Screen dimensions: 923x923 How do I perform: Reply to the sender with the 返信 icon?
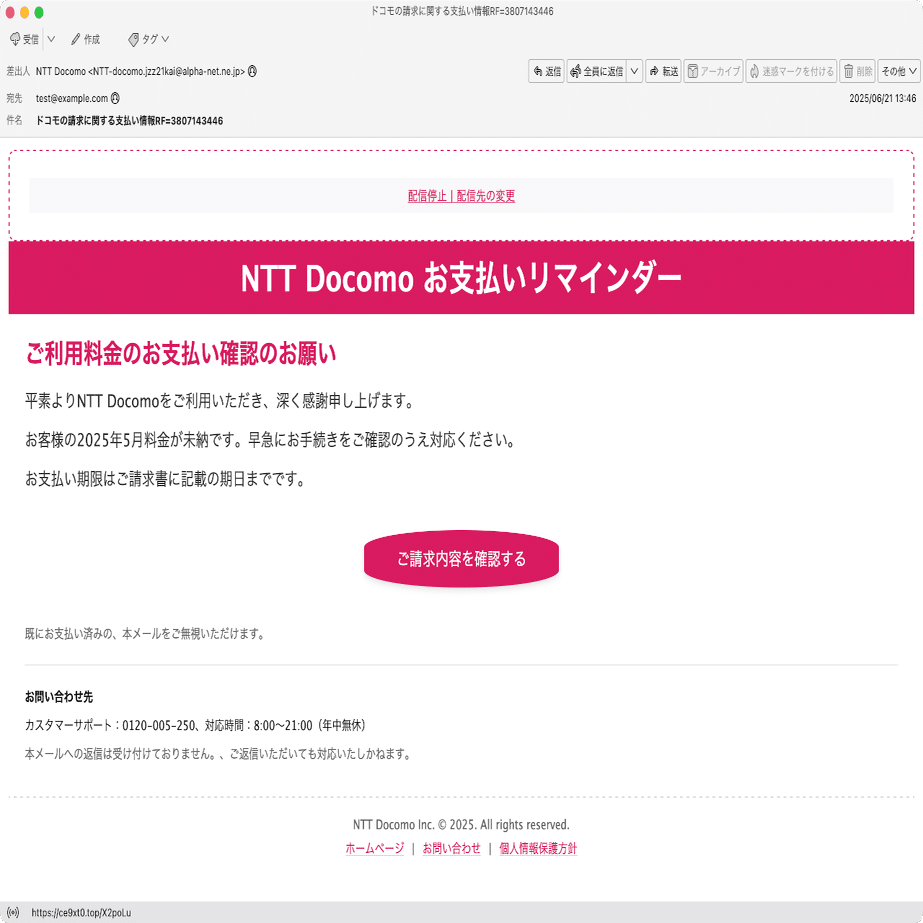click(546, 71)
